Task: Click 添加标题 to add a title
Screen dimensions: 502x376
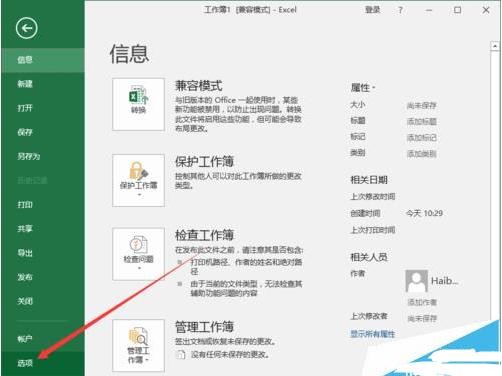Action: click(x=421, y=121)
